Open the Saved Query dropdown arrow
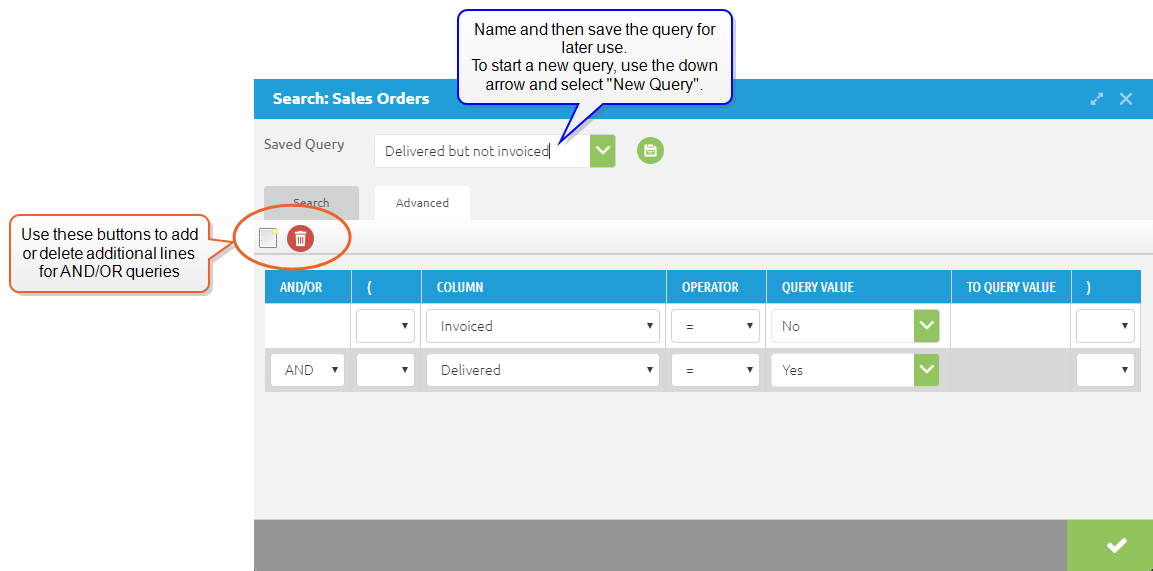The height and width of the screenshot is (571, 1153). 602,151
